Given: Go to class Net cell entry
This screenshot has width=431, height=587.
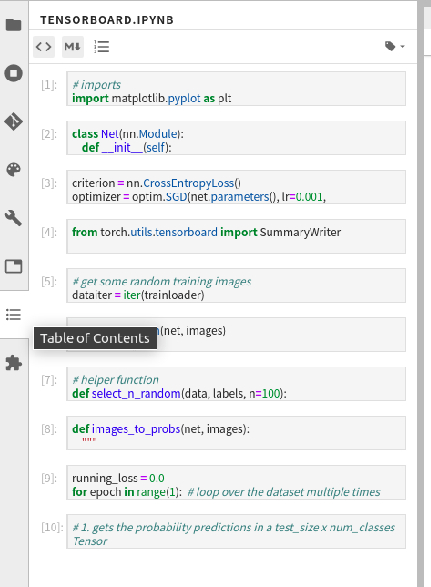Looking at the screenshot, I should point(236,138).
